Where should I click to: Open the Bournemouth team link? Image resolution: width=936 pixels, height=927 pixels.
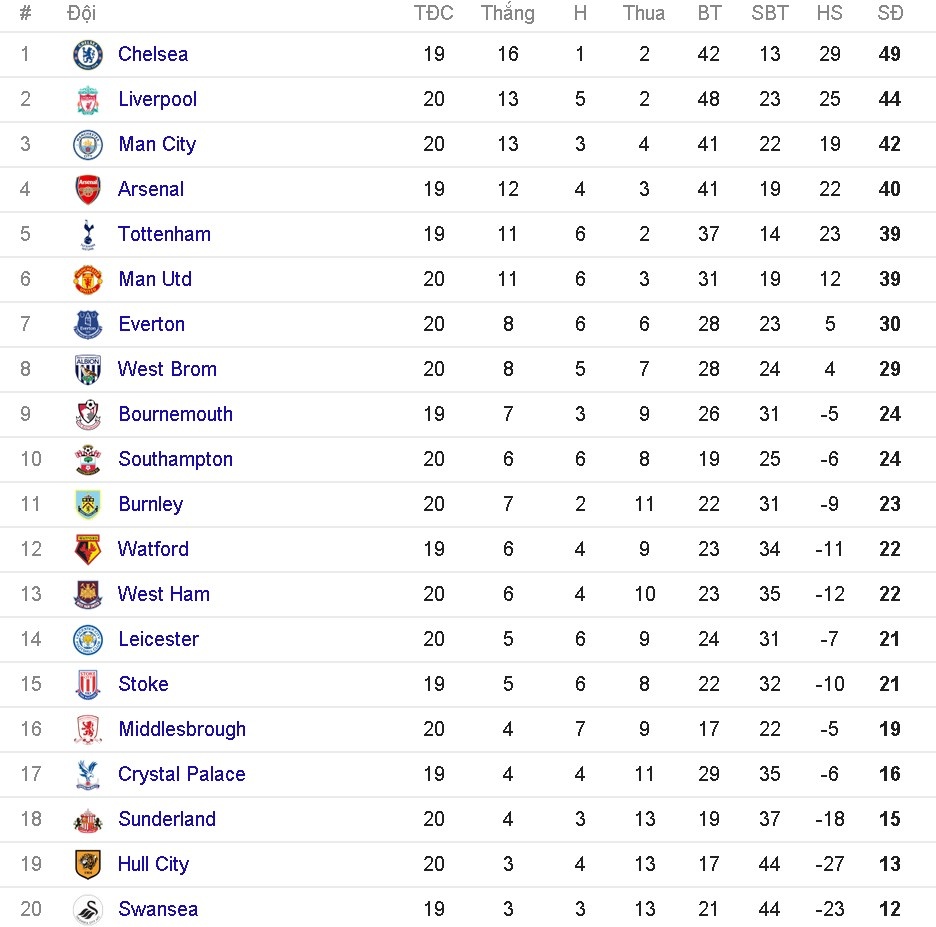click(175, 414)
